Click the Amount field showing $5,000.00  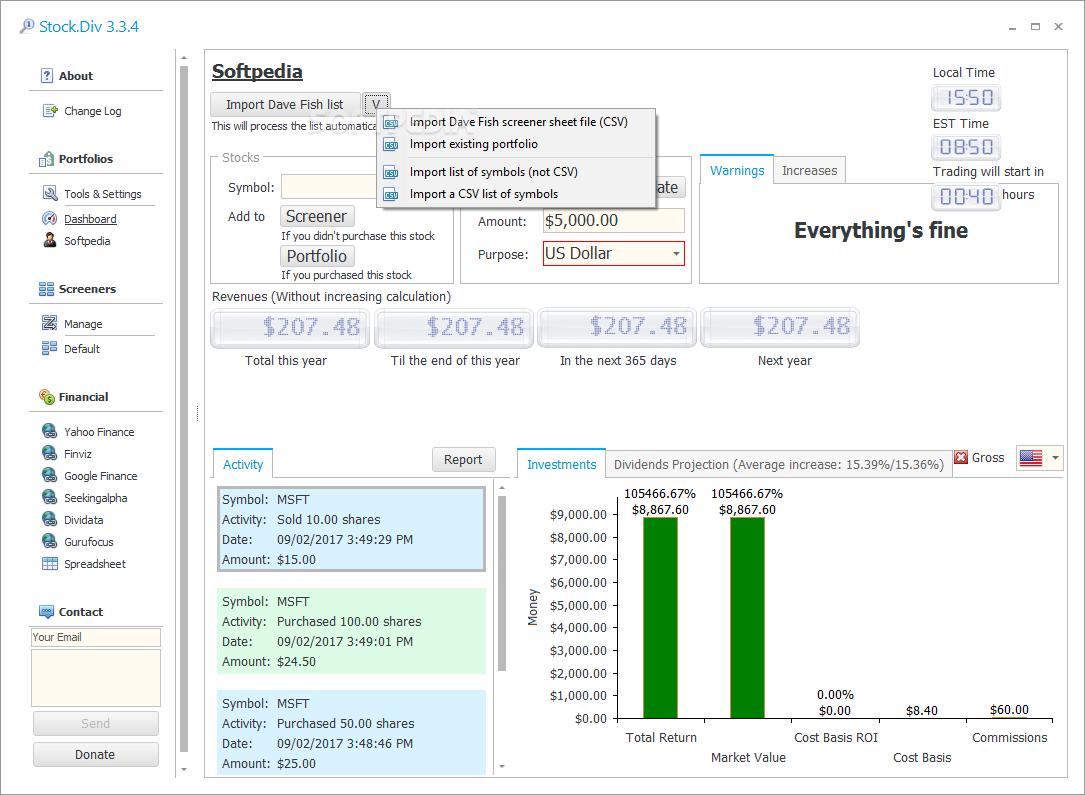pyautogui.click(x=614, y=221)
